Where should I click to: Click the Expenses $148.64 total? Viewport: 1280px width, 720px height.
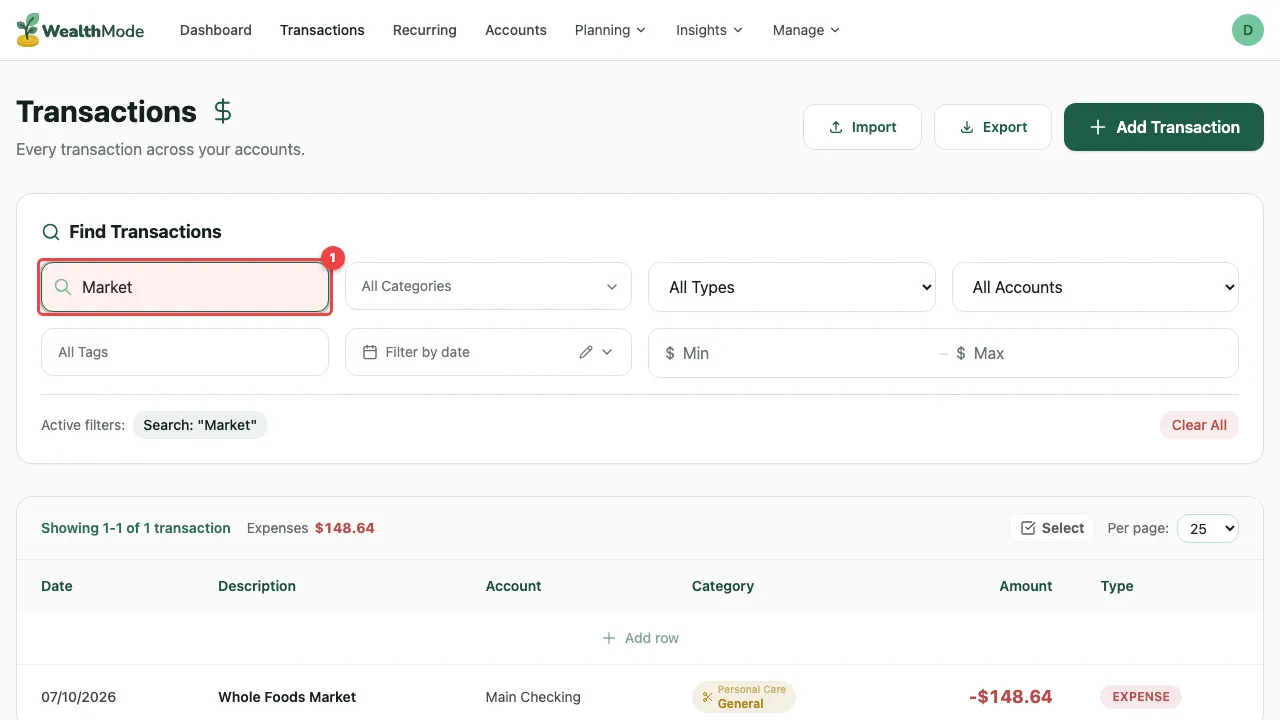[x=310, y=528]
